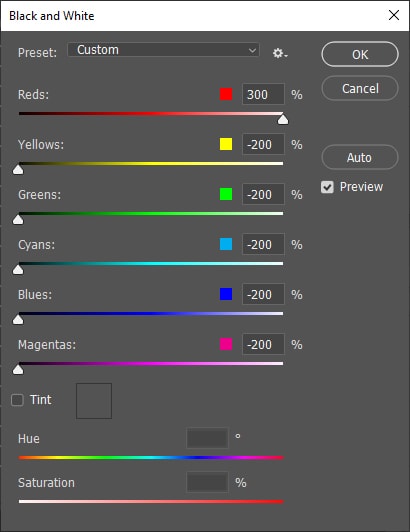The height and width of the screenshot is (532, 410).
Task: Close the Black and White dialog
Action: [394, 15]
